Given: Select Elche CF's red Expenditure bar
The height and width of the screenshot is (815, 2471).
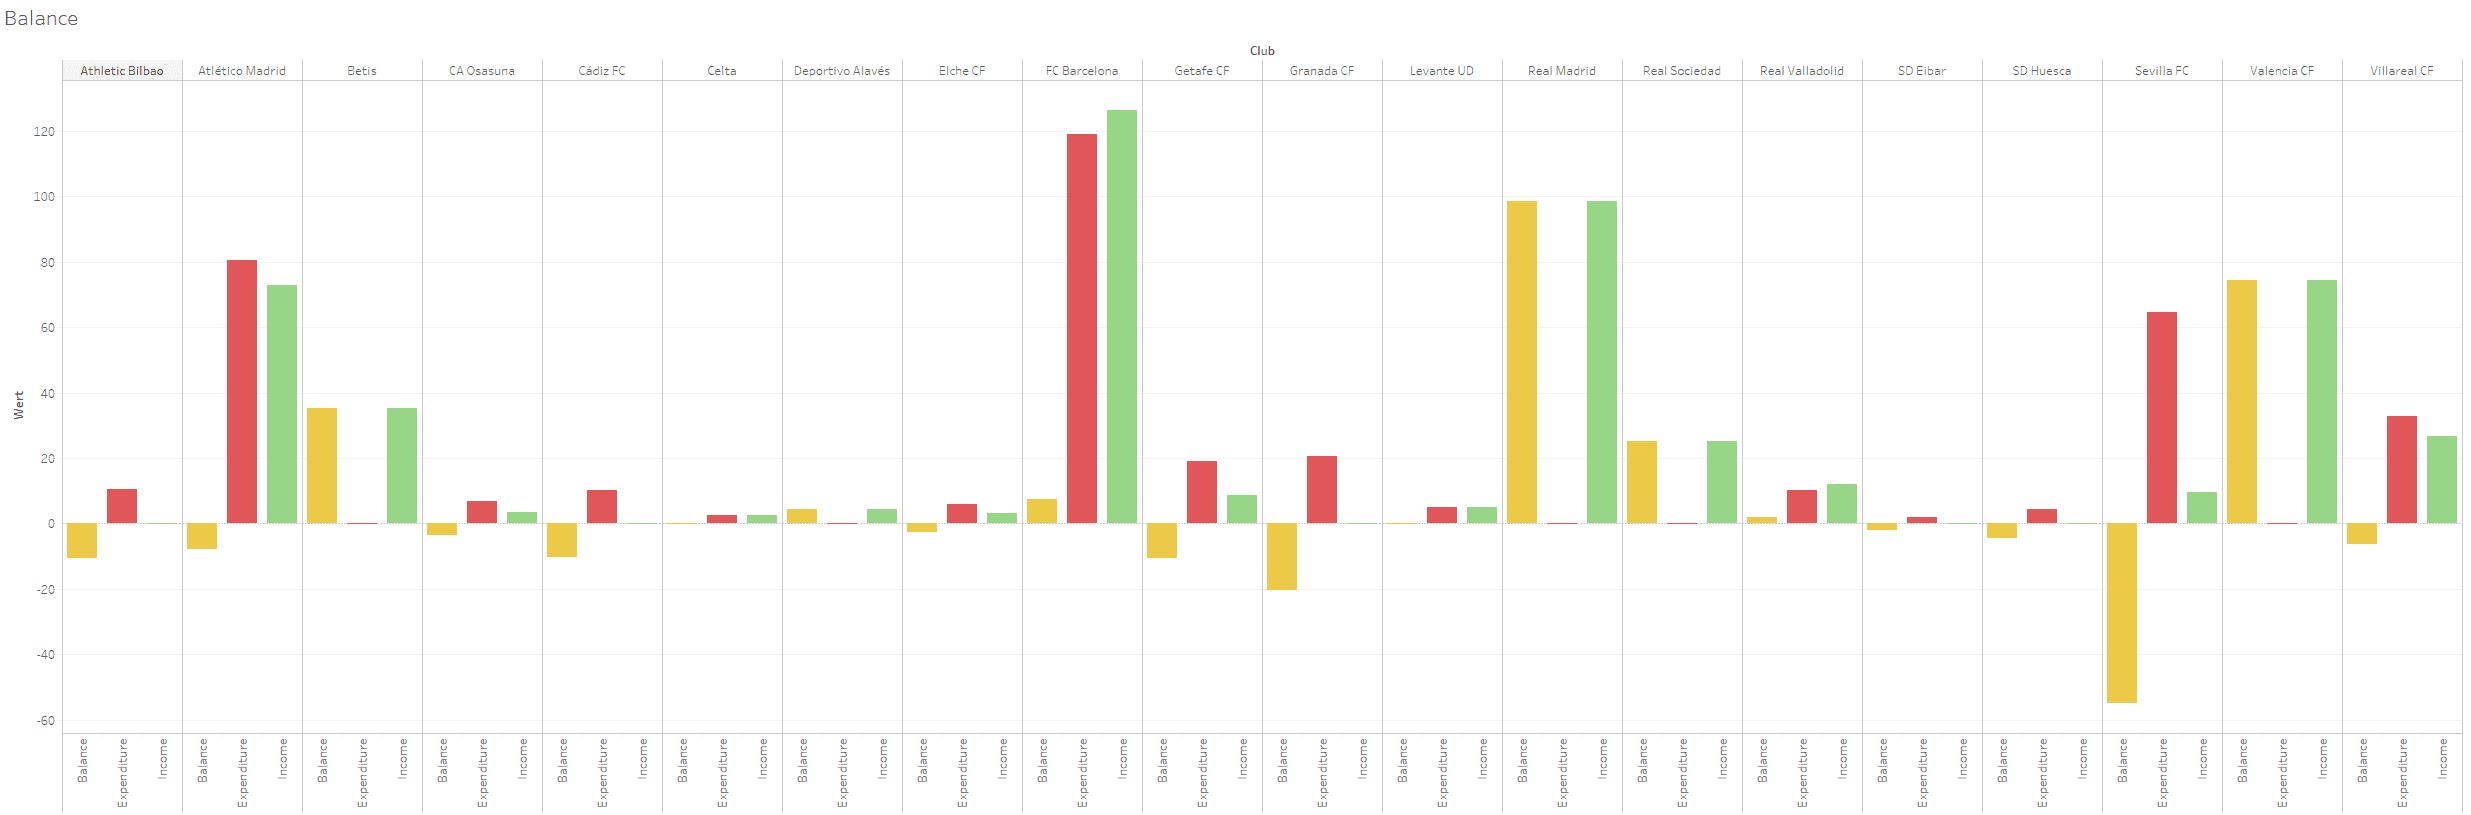Looking at the screenshot, I should coord(962,514).
